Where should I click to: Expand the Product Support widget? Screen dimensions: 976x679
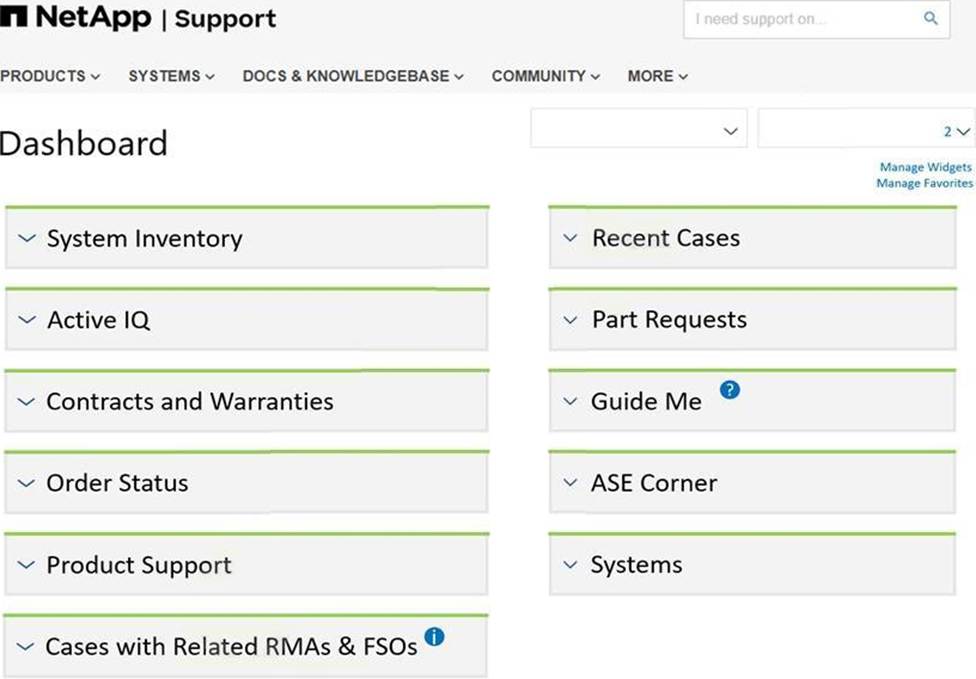click(x=27, y=565)
